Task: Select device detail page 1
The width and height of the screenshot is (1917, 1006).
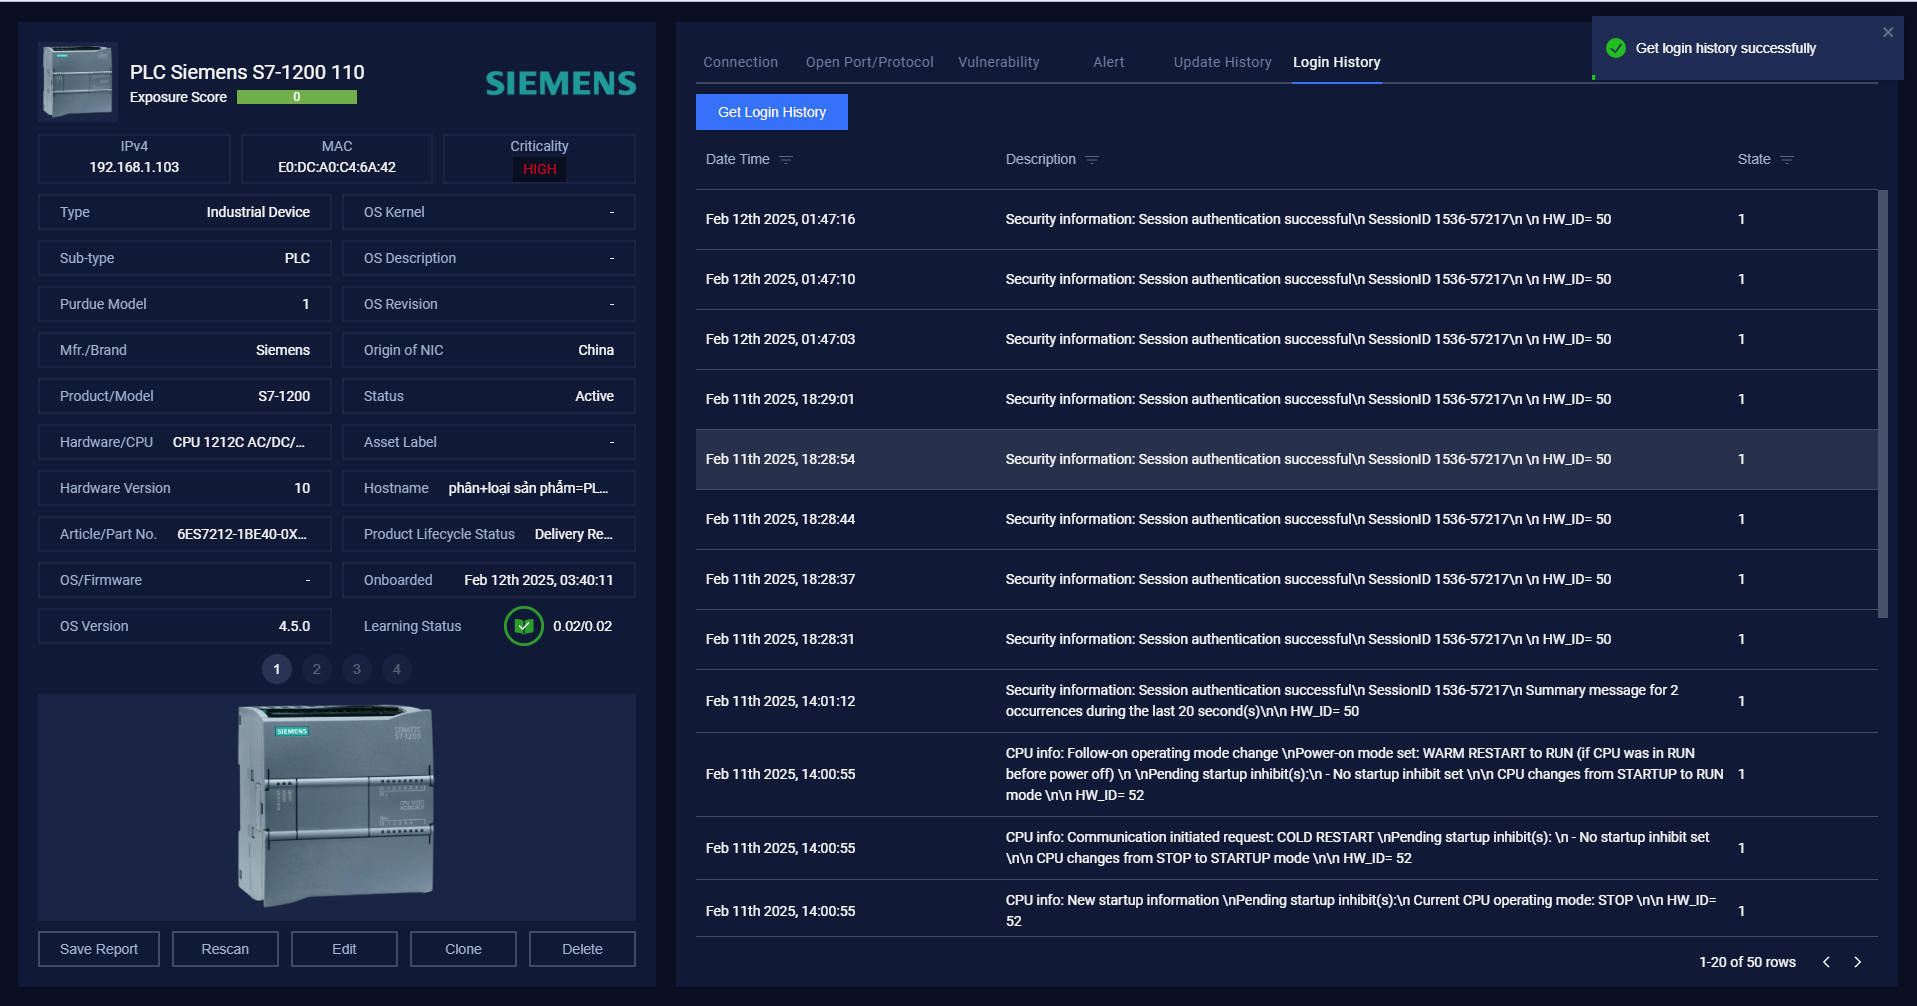Action: coord(277,669)
